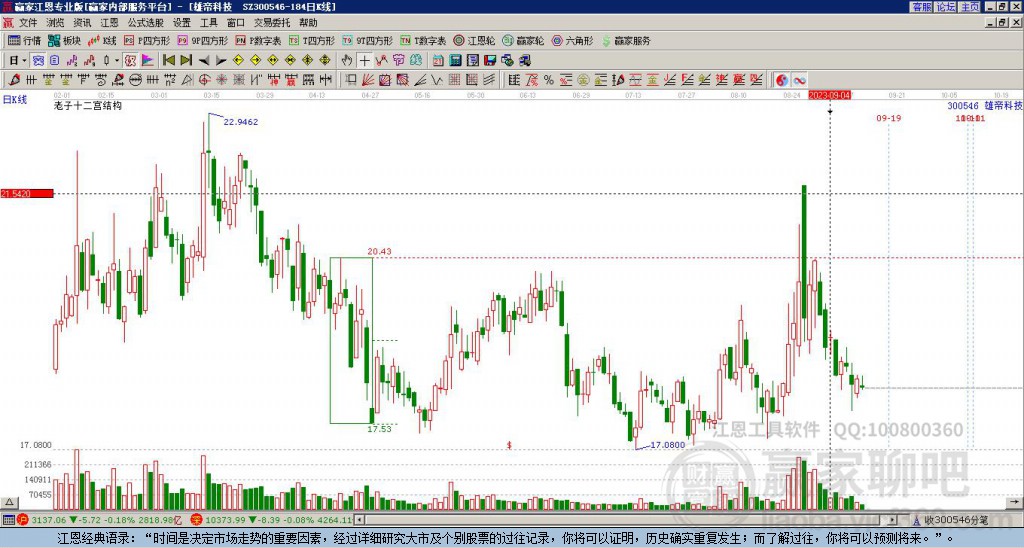Expand the candlestick chart type dropdown arrow

[x=117, y=61]
